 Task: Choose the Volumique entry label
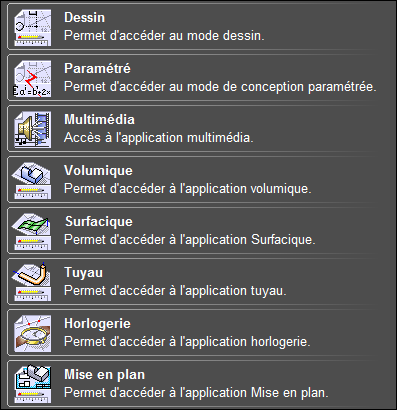[98, 170]
